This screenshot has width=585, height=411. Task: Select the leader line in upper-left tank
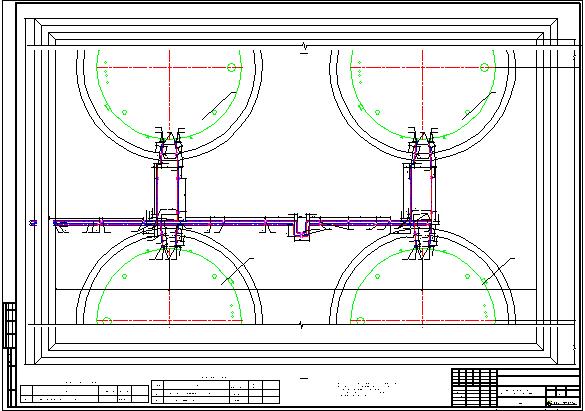point(219,106)
